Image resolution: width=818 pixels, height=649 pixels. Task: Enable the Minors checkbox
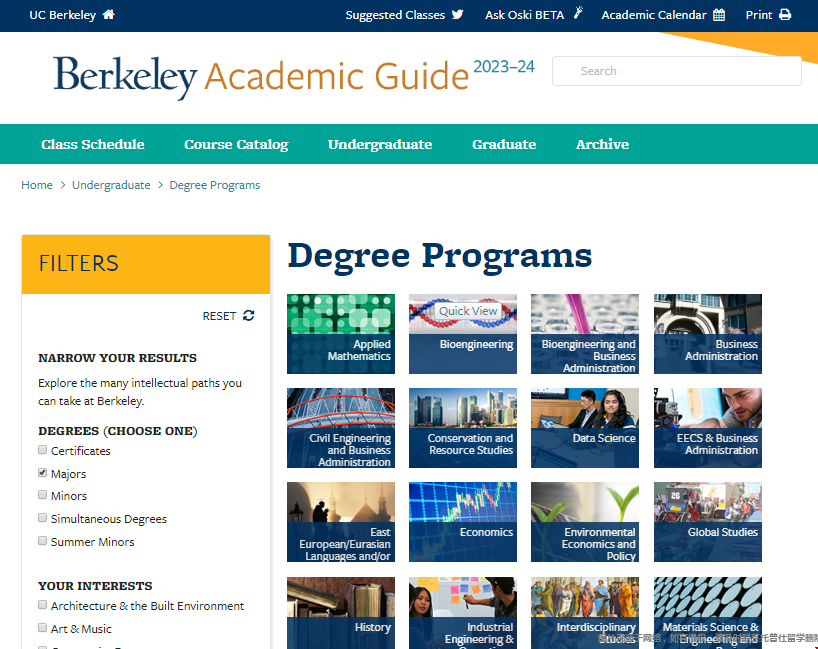(43, 495)
